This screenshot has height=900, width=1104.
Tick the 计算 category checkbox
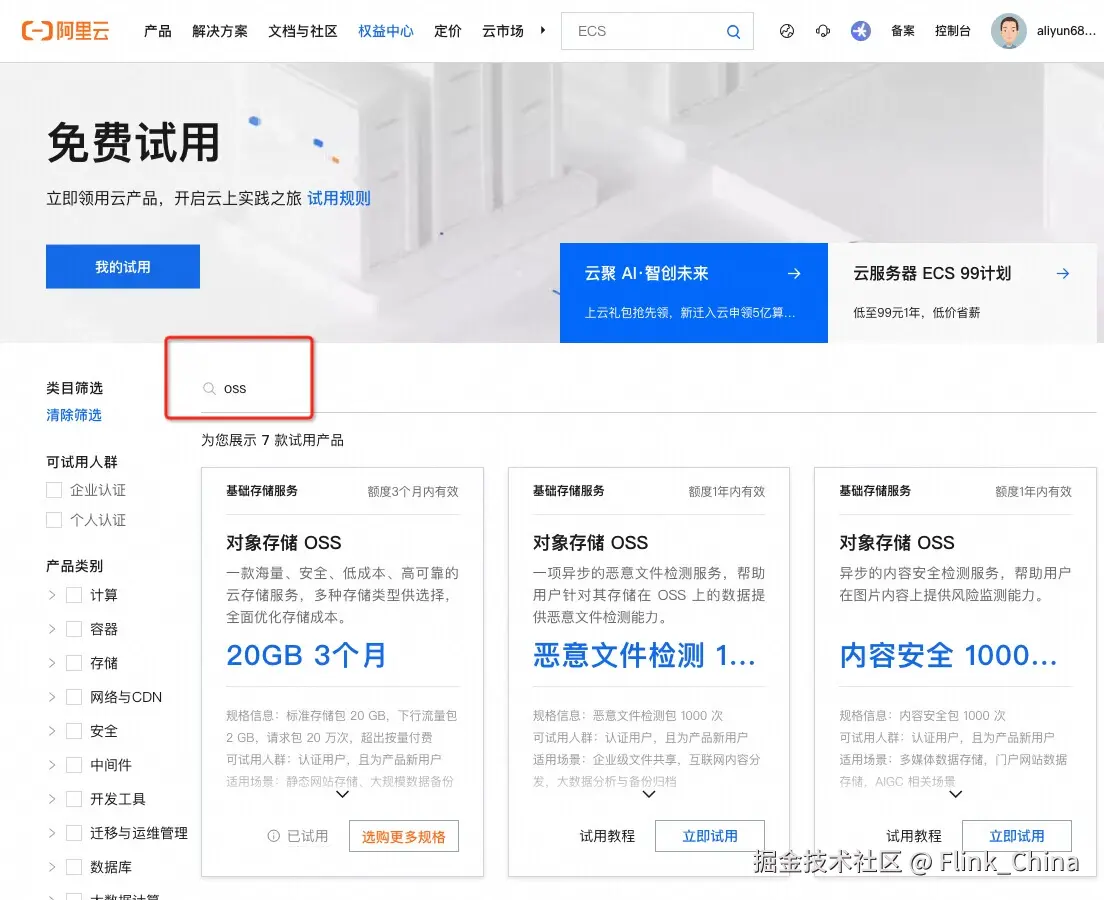(x=74, y=595)
